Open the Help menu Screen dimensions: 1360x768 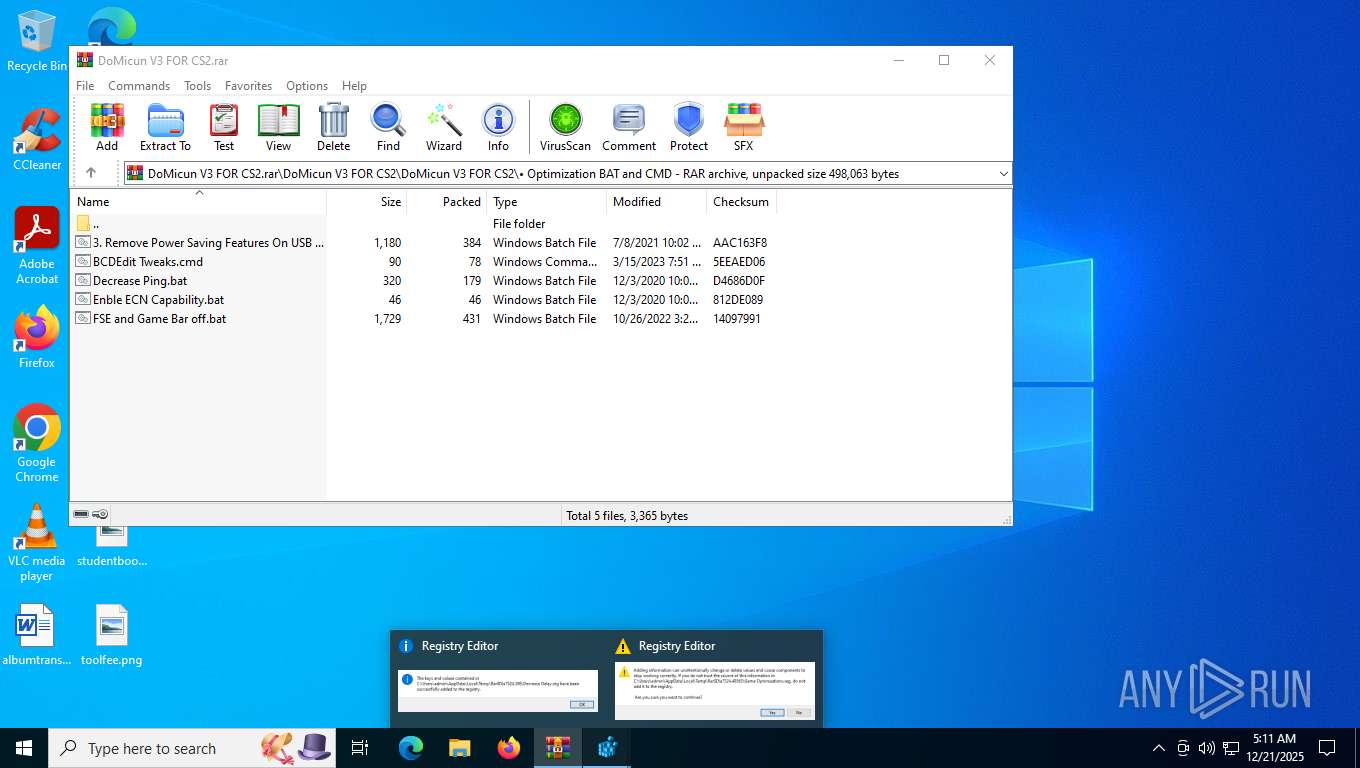point(354,86)
